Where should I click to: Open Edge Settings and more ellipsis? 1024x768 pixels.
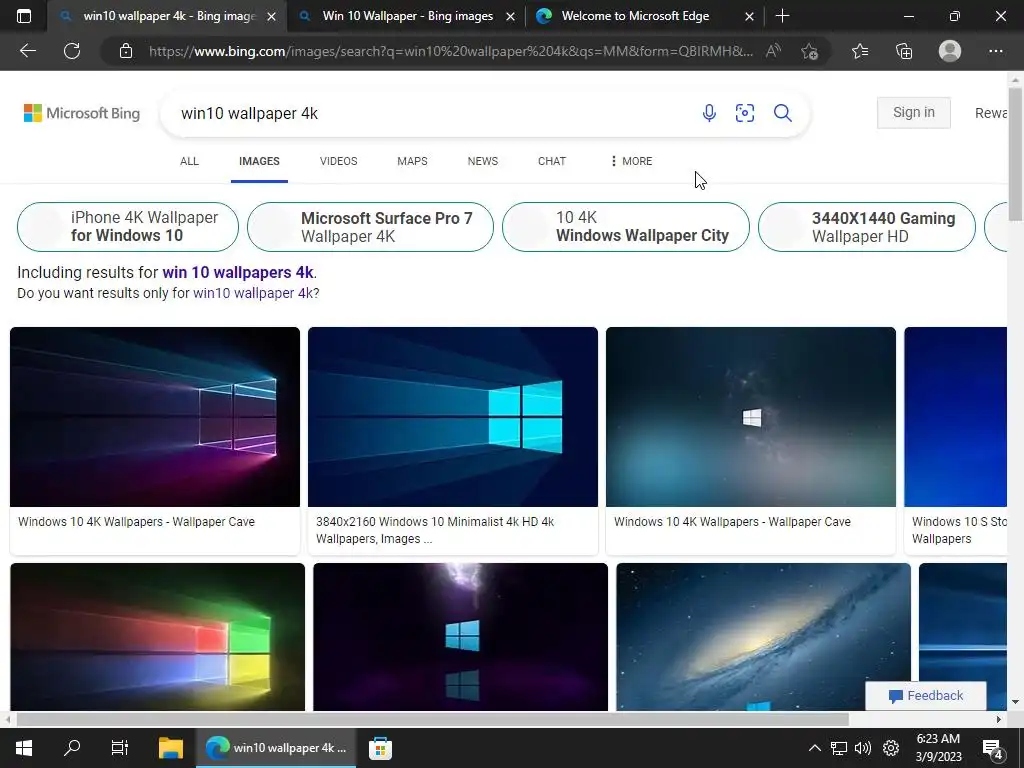coord(996,51)
